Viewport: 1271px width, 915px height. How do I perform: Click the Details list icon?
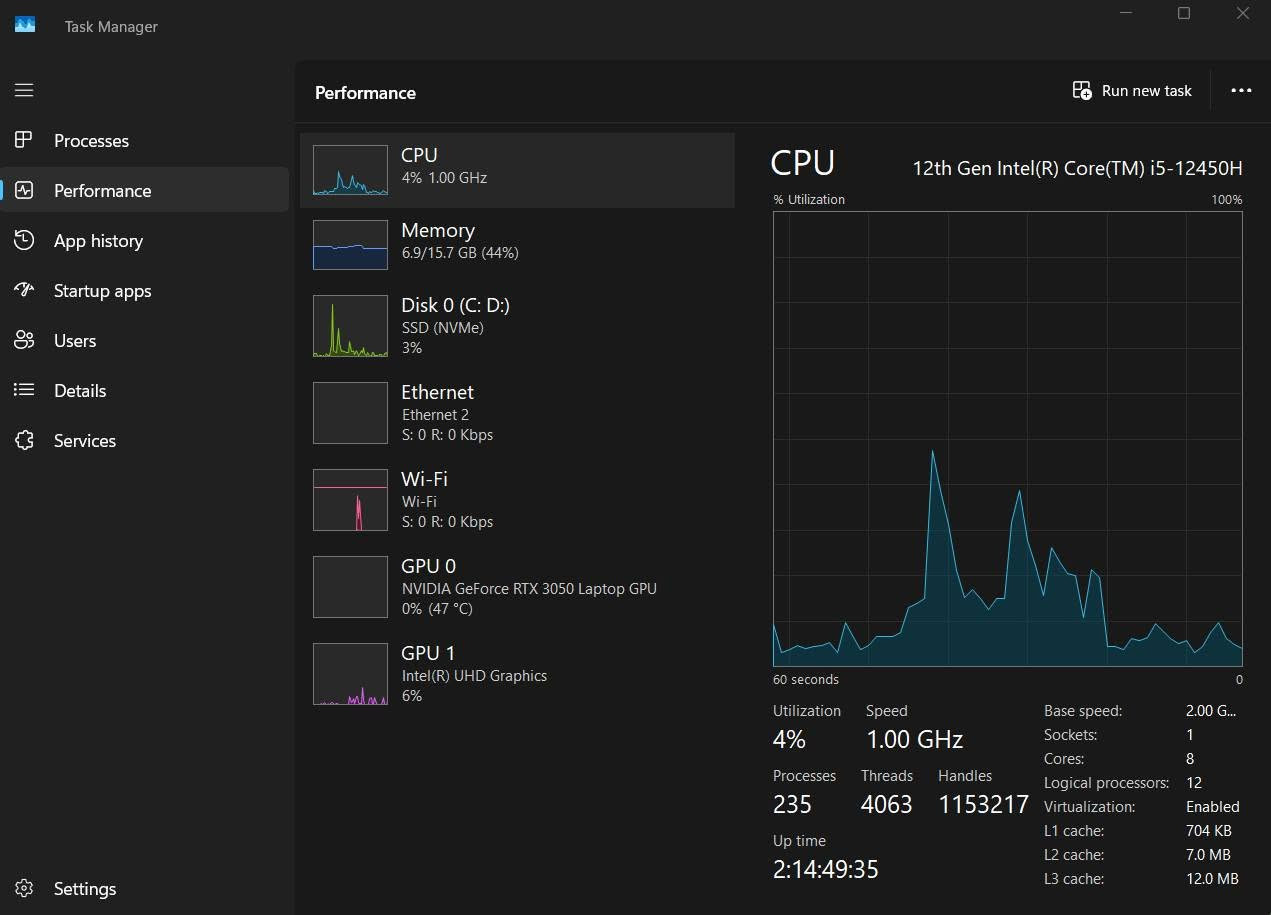point(24,390)
